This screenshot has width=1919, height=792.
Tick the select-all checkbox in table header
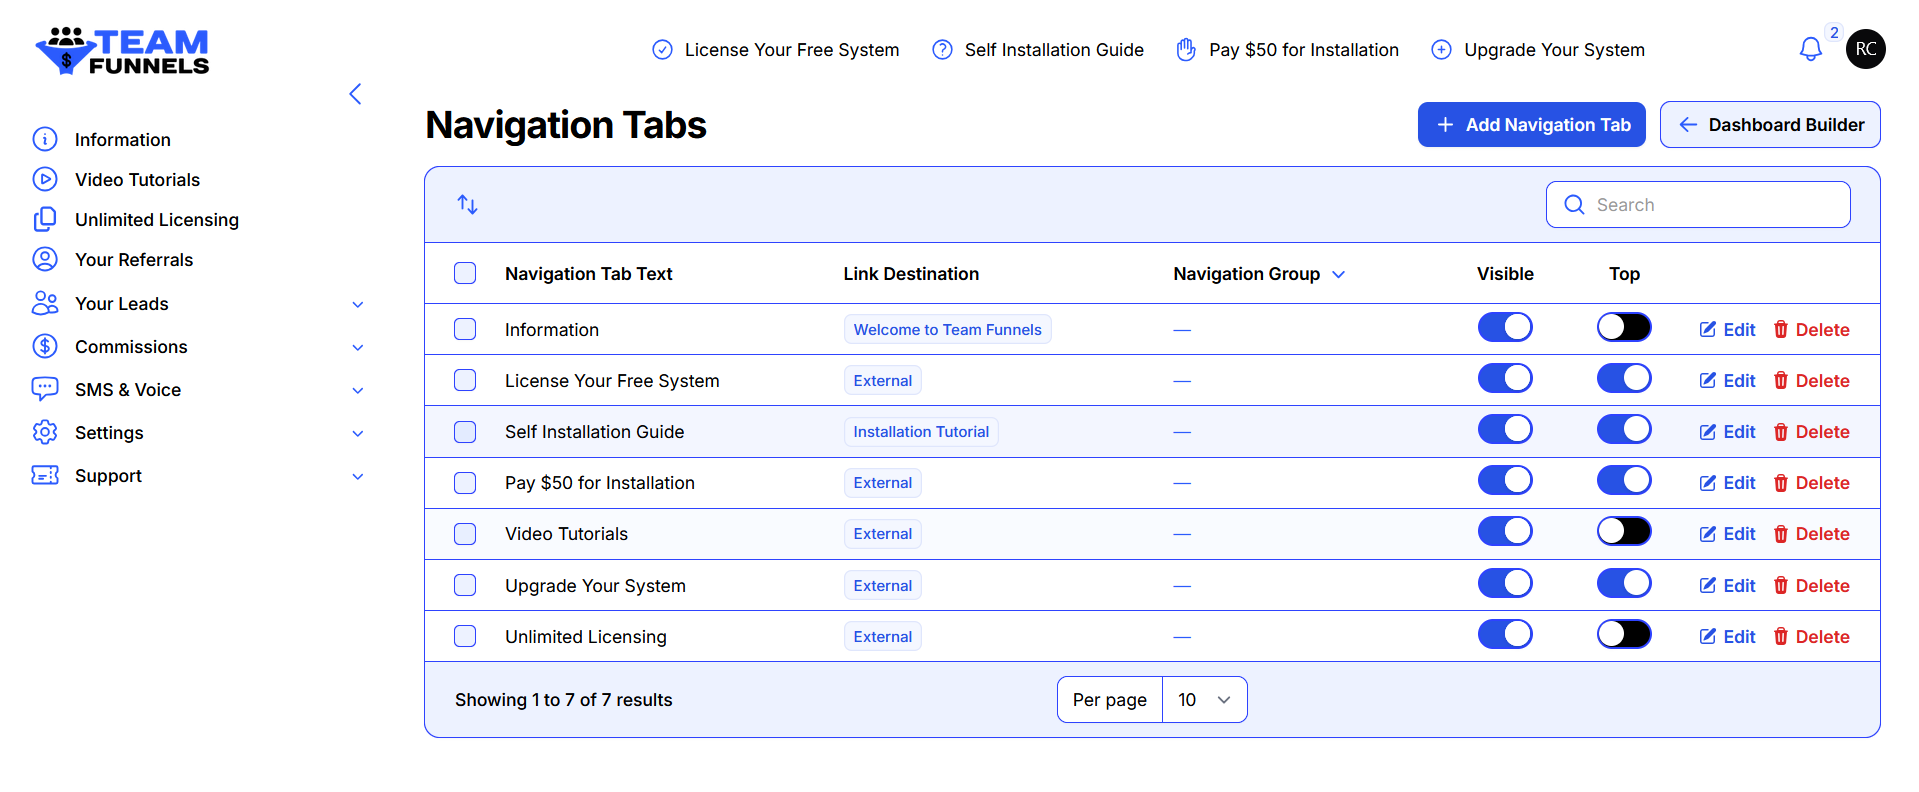(465, 274)
